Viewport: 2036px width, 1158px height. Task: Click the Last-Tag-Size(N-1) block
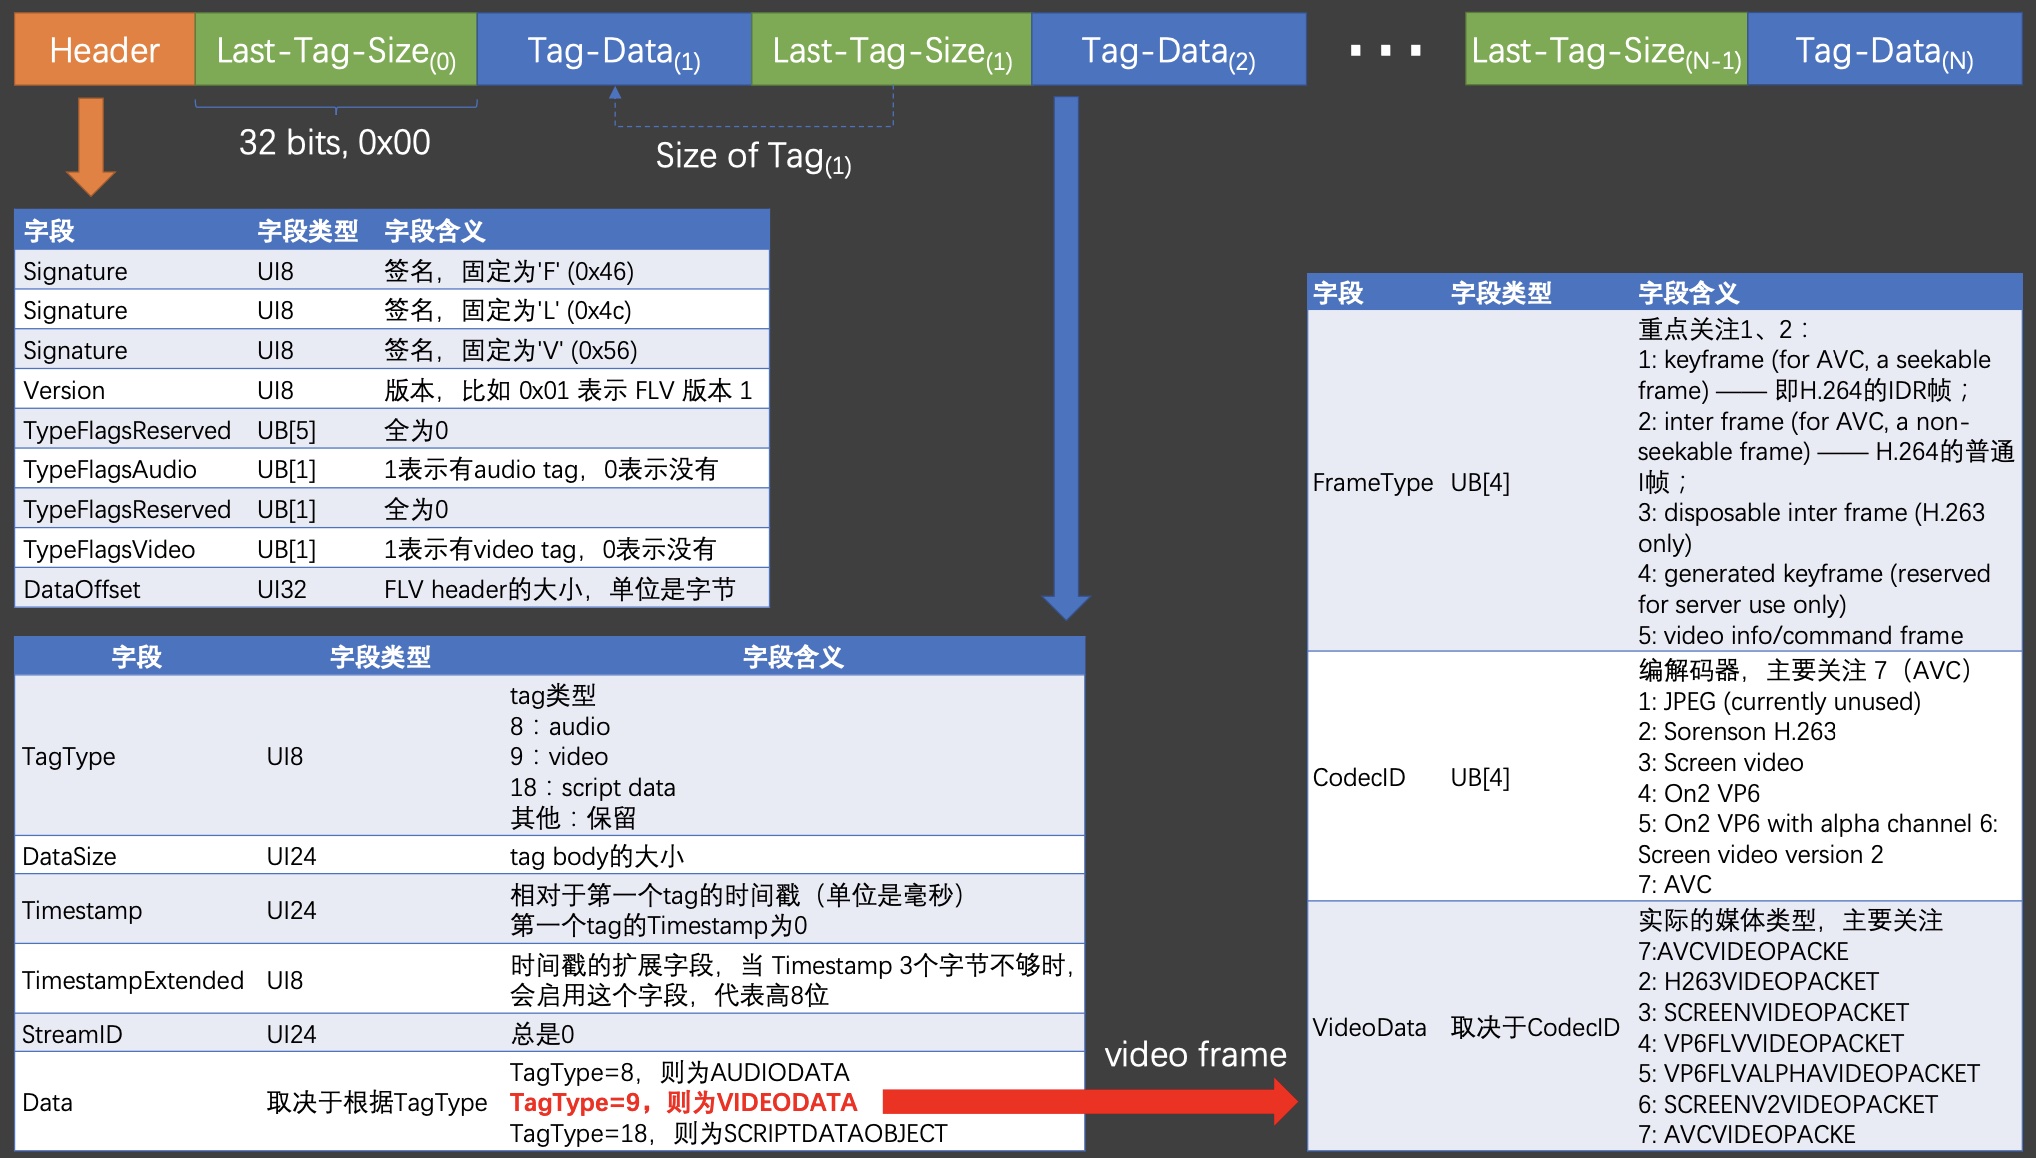click(x=1605, y=49)
